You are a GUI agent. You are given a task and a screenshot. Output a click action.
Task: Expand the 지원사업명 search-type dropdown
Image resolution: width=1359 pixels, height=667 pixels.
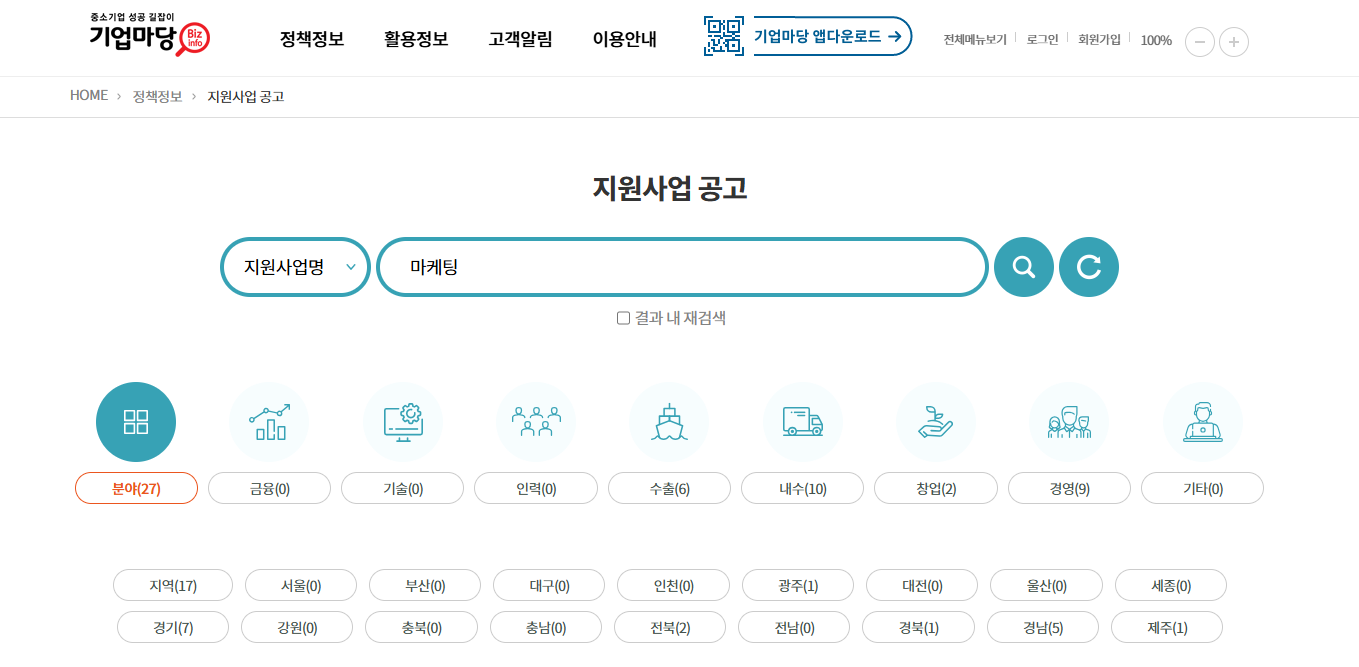[296, 267]
